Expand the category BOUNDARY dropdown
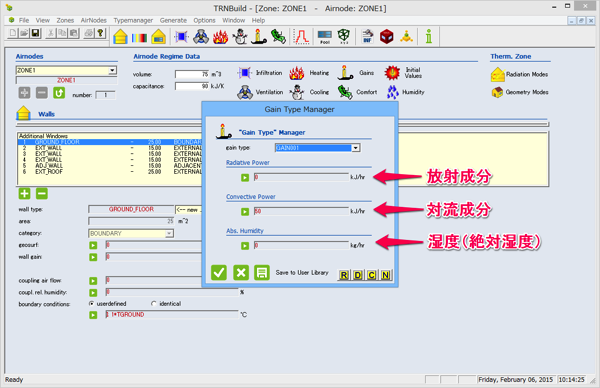This screenshot has width=600, height=388. [x=169, y=233]
